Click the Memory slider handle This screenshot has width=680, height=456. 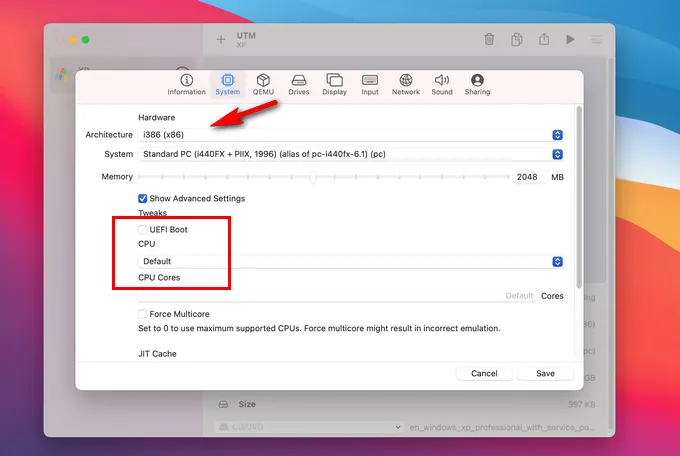point(313,177)
